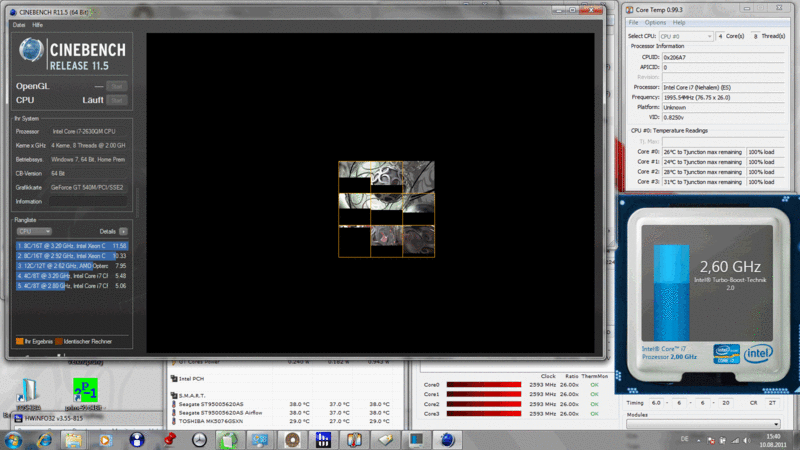Image resolution: width=800 pixels, height=450 pixels.
Task: Click the CPU Start button in Cinebench
Action: coord(117,101)
